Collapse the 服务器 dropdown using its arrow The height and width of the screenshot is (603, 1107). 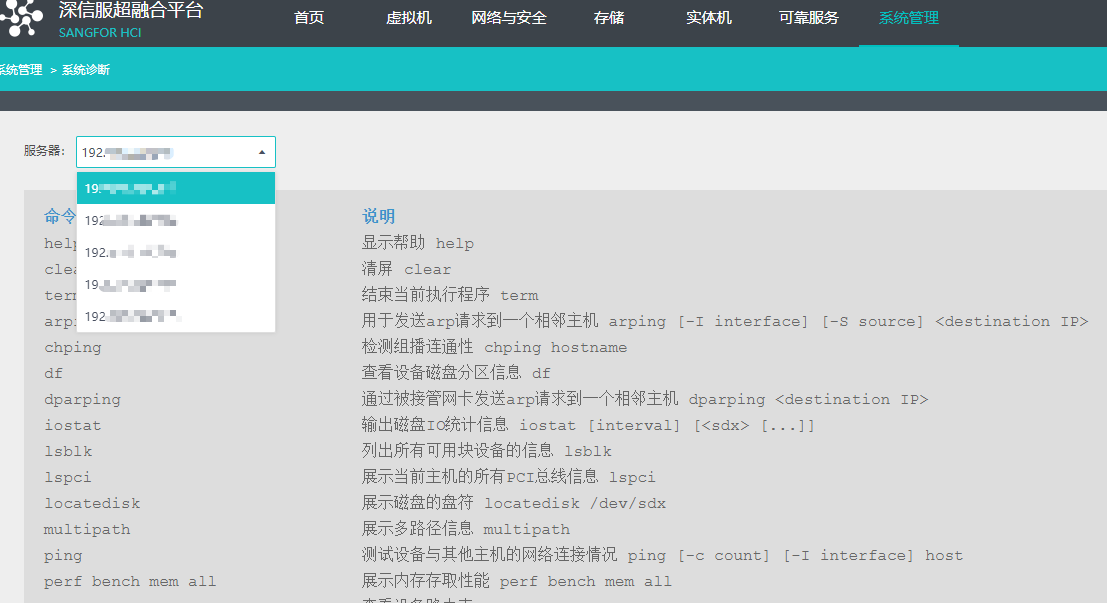point(262,152)
